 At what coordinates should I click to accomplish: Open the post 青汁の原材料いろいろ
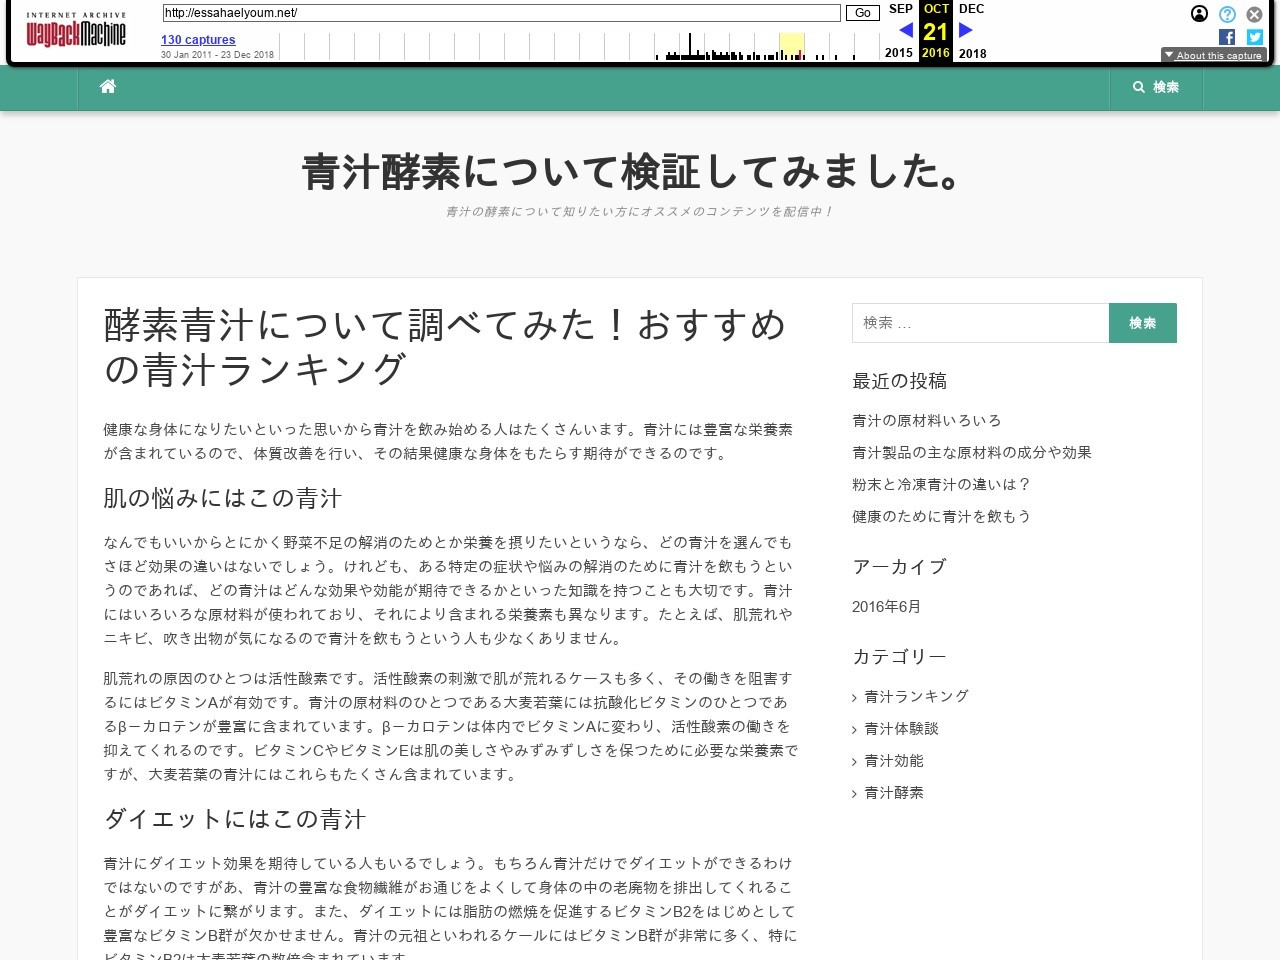click(x=926, y=421)
